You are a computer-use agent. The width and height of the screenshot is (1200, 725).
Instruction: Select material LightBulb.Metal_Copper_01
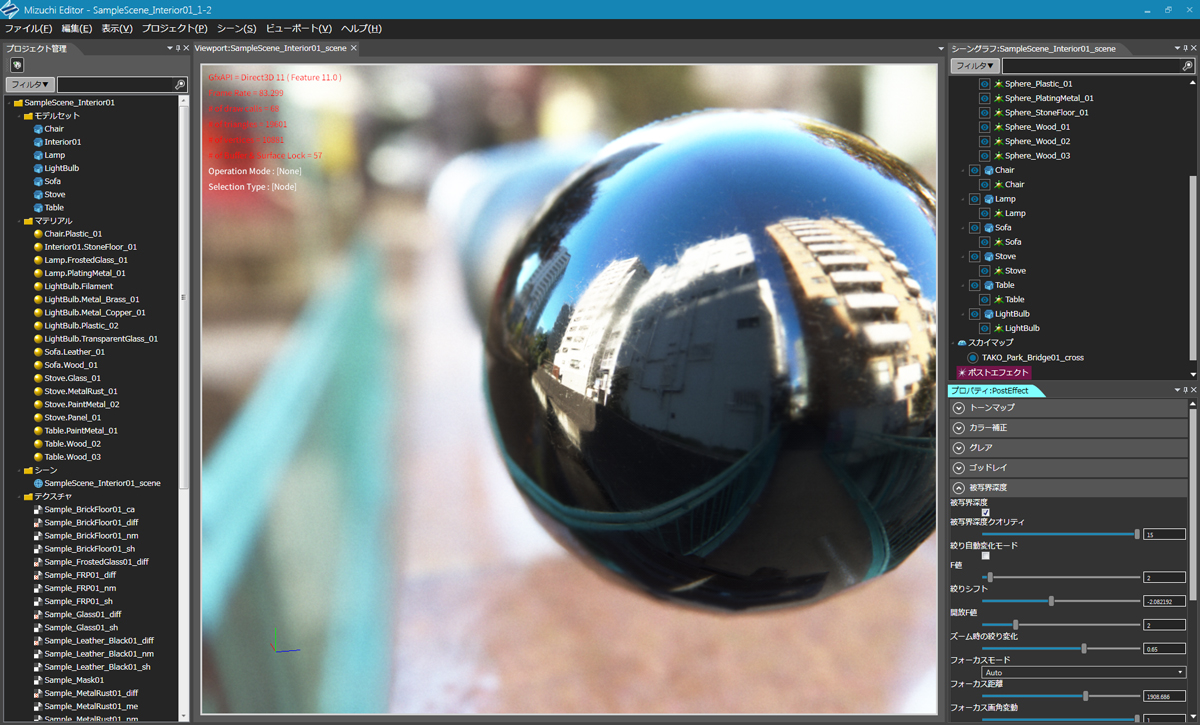(94, 312)
